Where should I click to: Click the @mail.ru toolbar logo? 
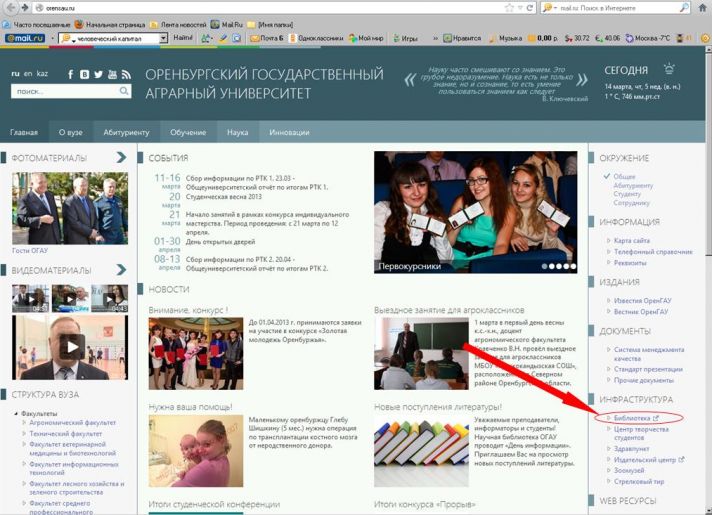pyautogui.click(x=25, y=38)
